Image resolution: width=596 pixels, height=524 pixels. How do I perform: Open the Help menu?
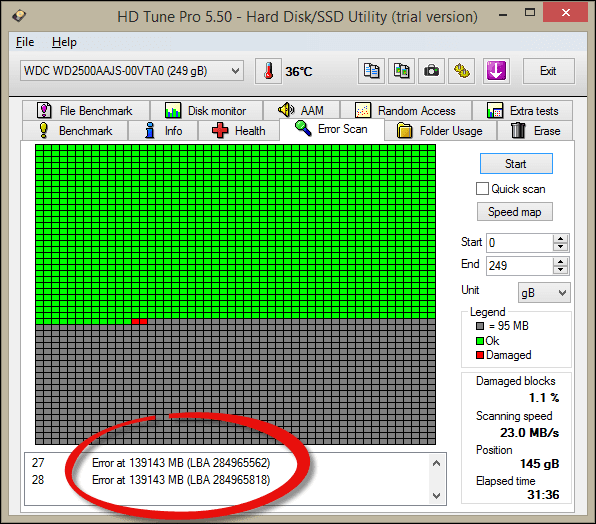pyautogui.click(x=64, y=42)
